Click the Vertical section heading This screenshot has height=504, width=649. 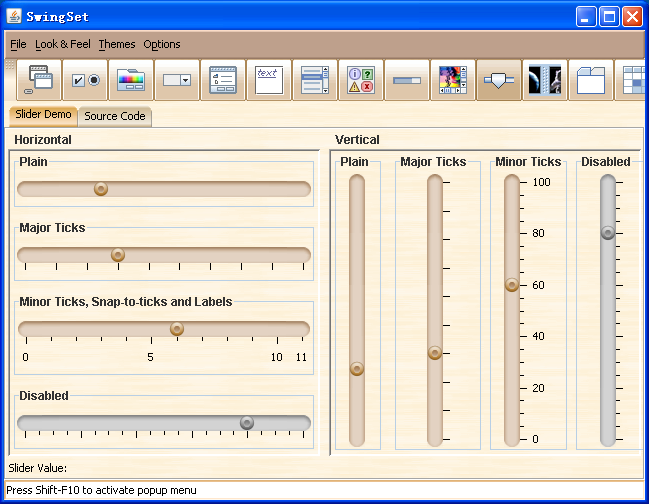pos(357,140)
